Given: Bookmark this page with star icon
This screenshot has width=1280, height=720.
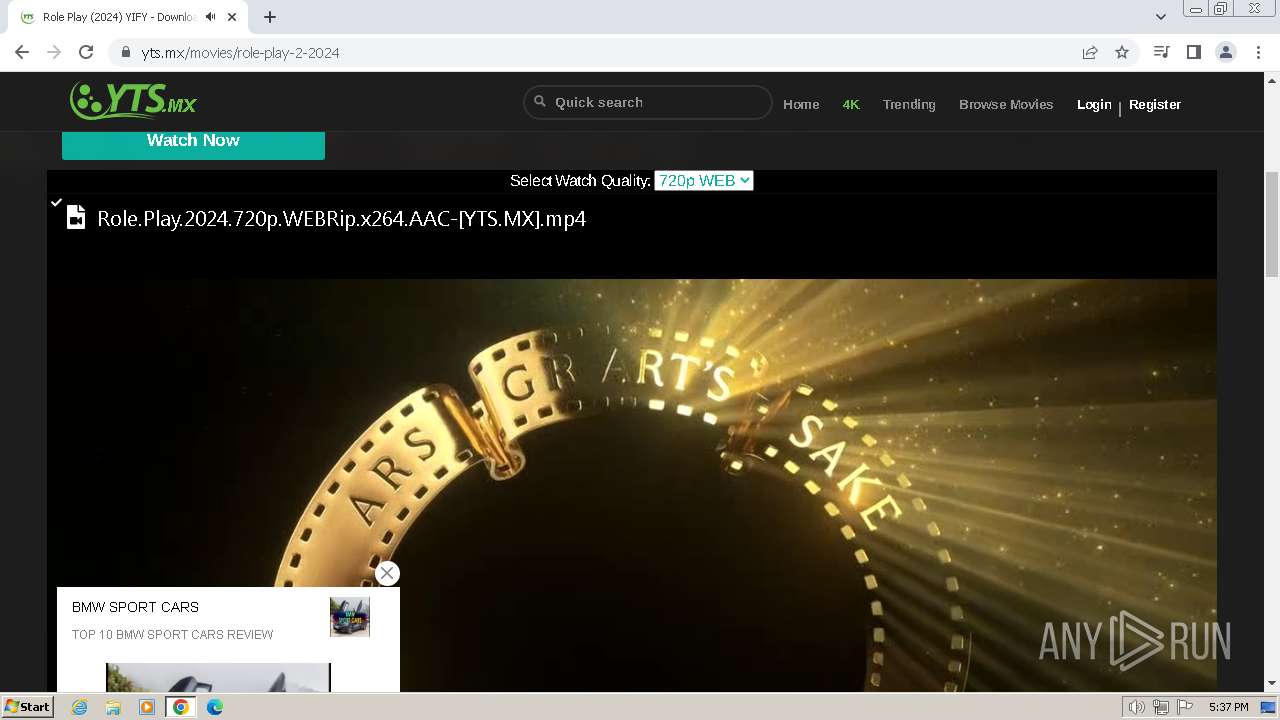Looking at the screenshot, I should (x=1122, y=52).
